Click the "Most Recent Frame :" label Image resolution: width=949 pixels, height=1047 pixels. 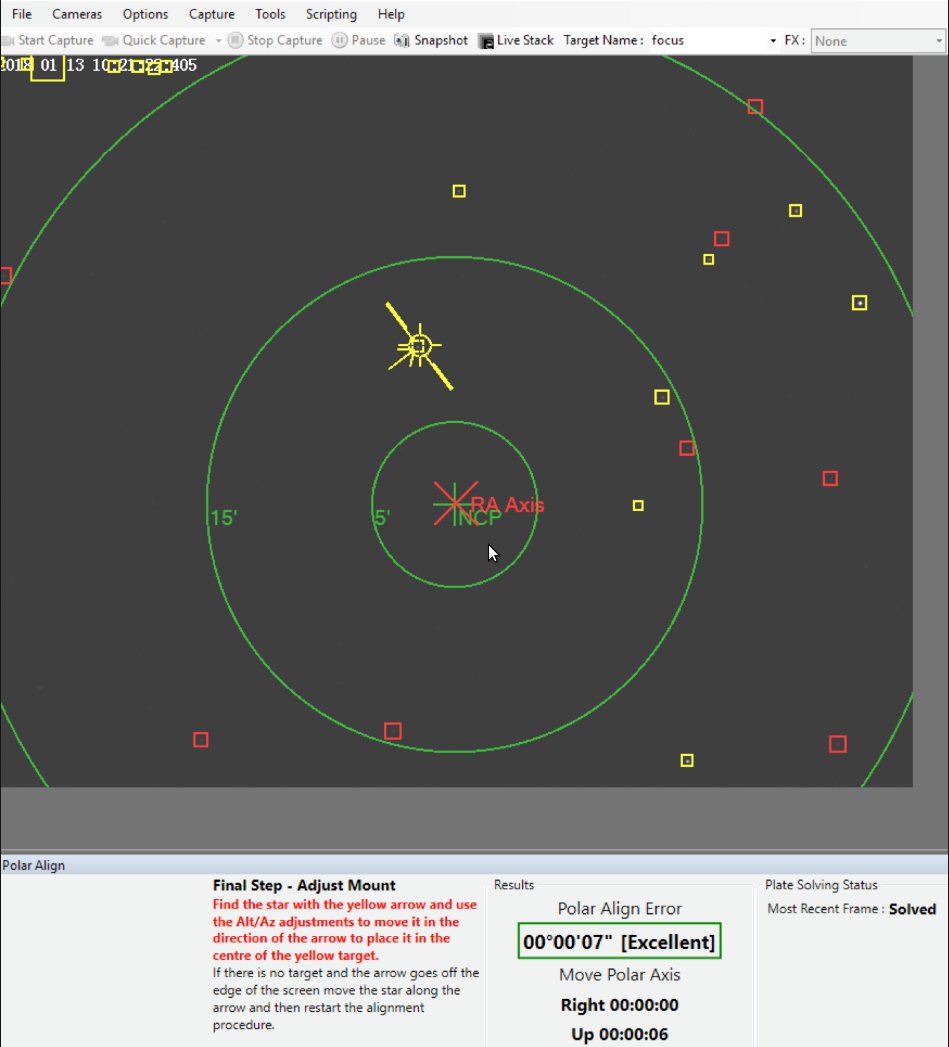[x=825, y=909]
